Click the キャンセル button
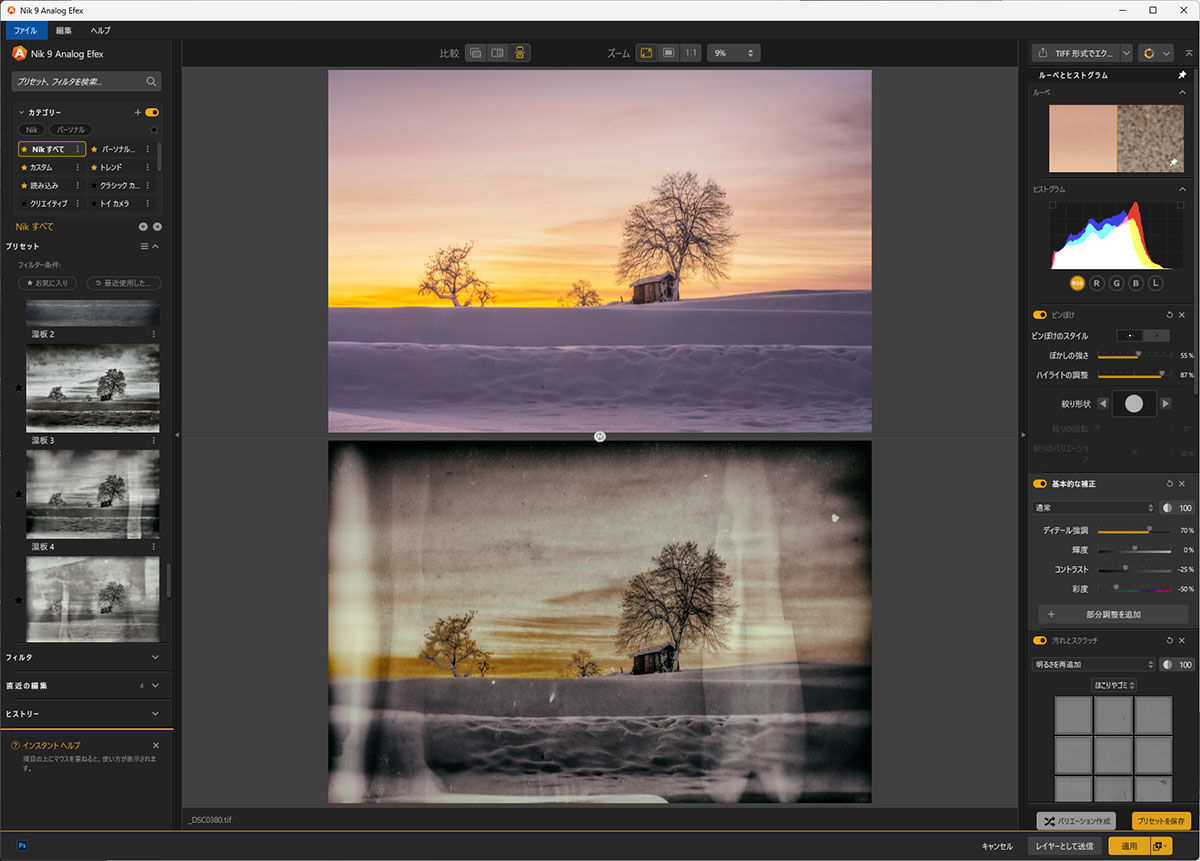Viewport: 1200px width, 861px height. click(997, 846)
